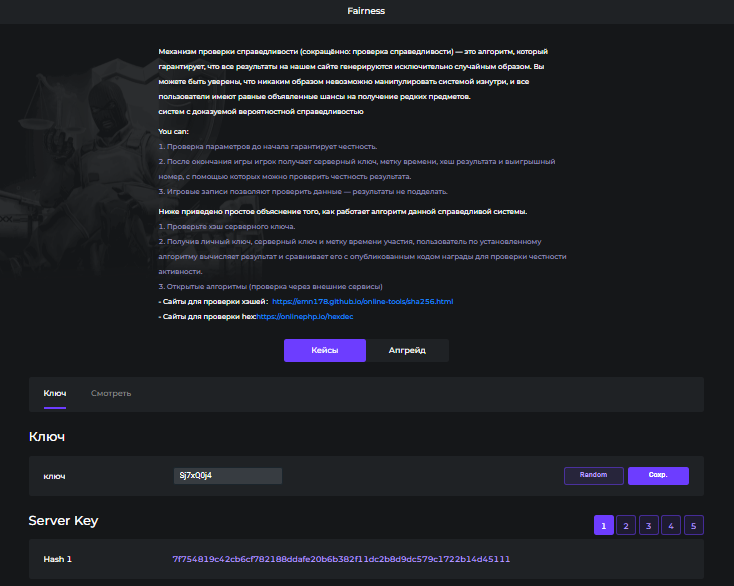Generate a random key with Random button
The image size is (734, 586).
click(x=593, y=476)
